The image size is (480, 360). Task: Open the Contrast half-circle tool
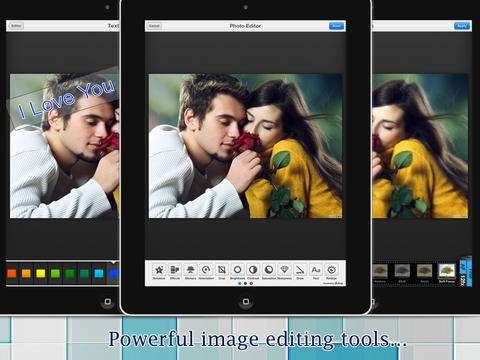[253, 271]
